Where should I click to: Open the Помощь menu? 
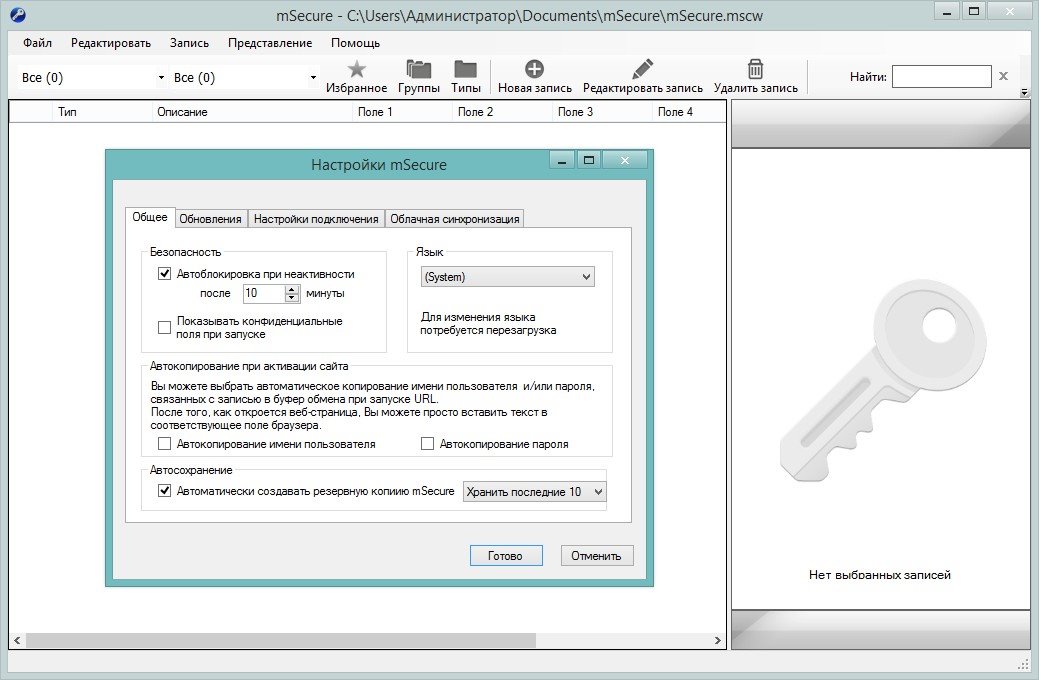point(355,43)
